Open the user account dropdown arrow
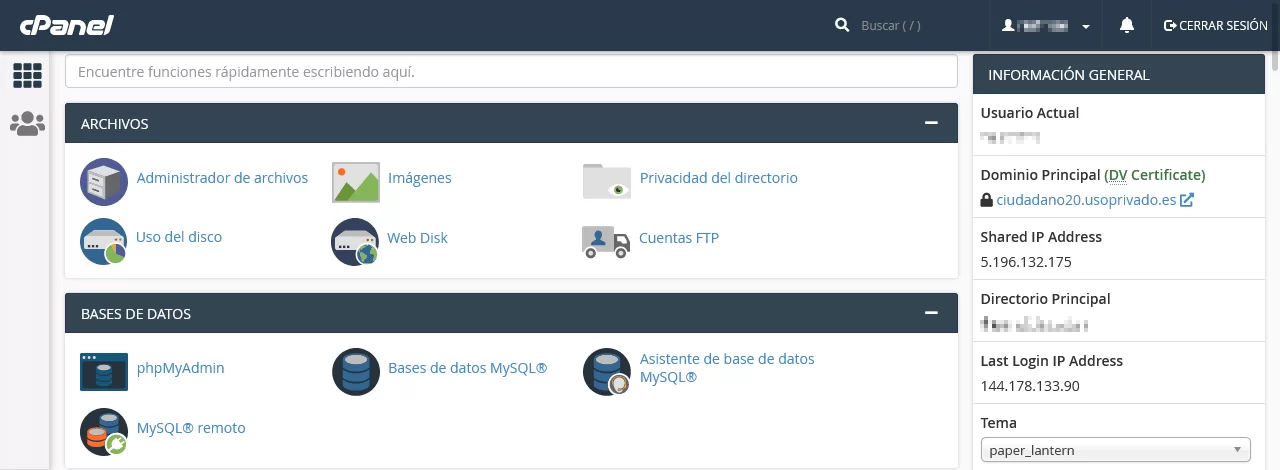Image resolution: width=1280 pixels, height=470 pixels. tap(1086, 27)
